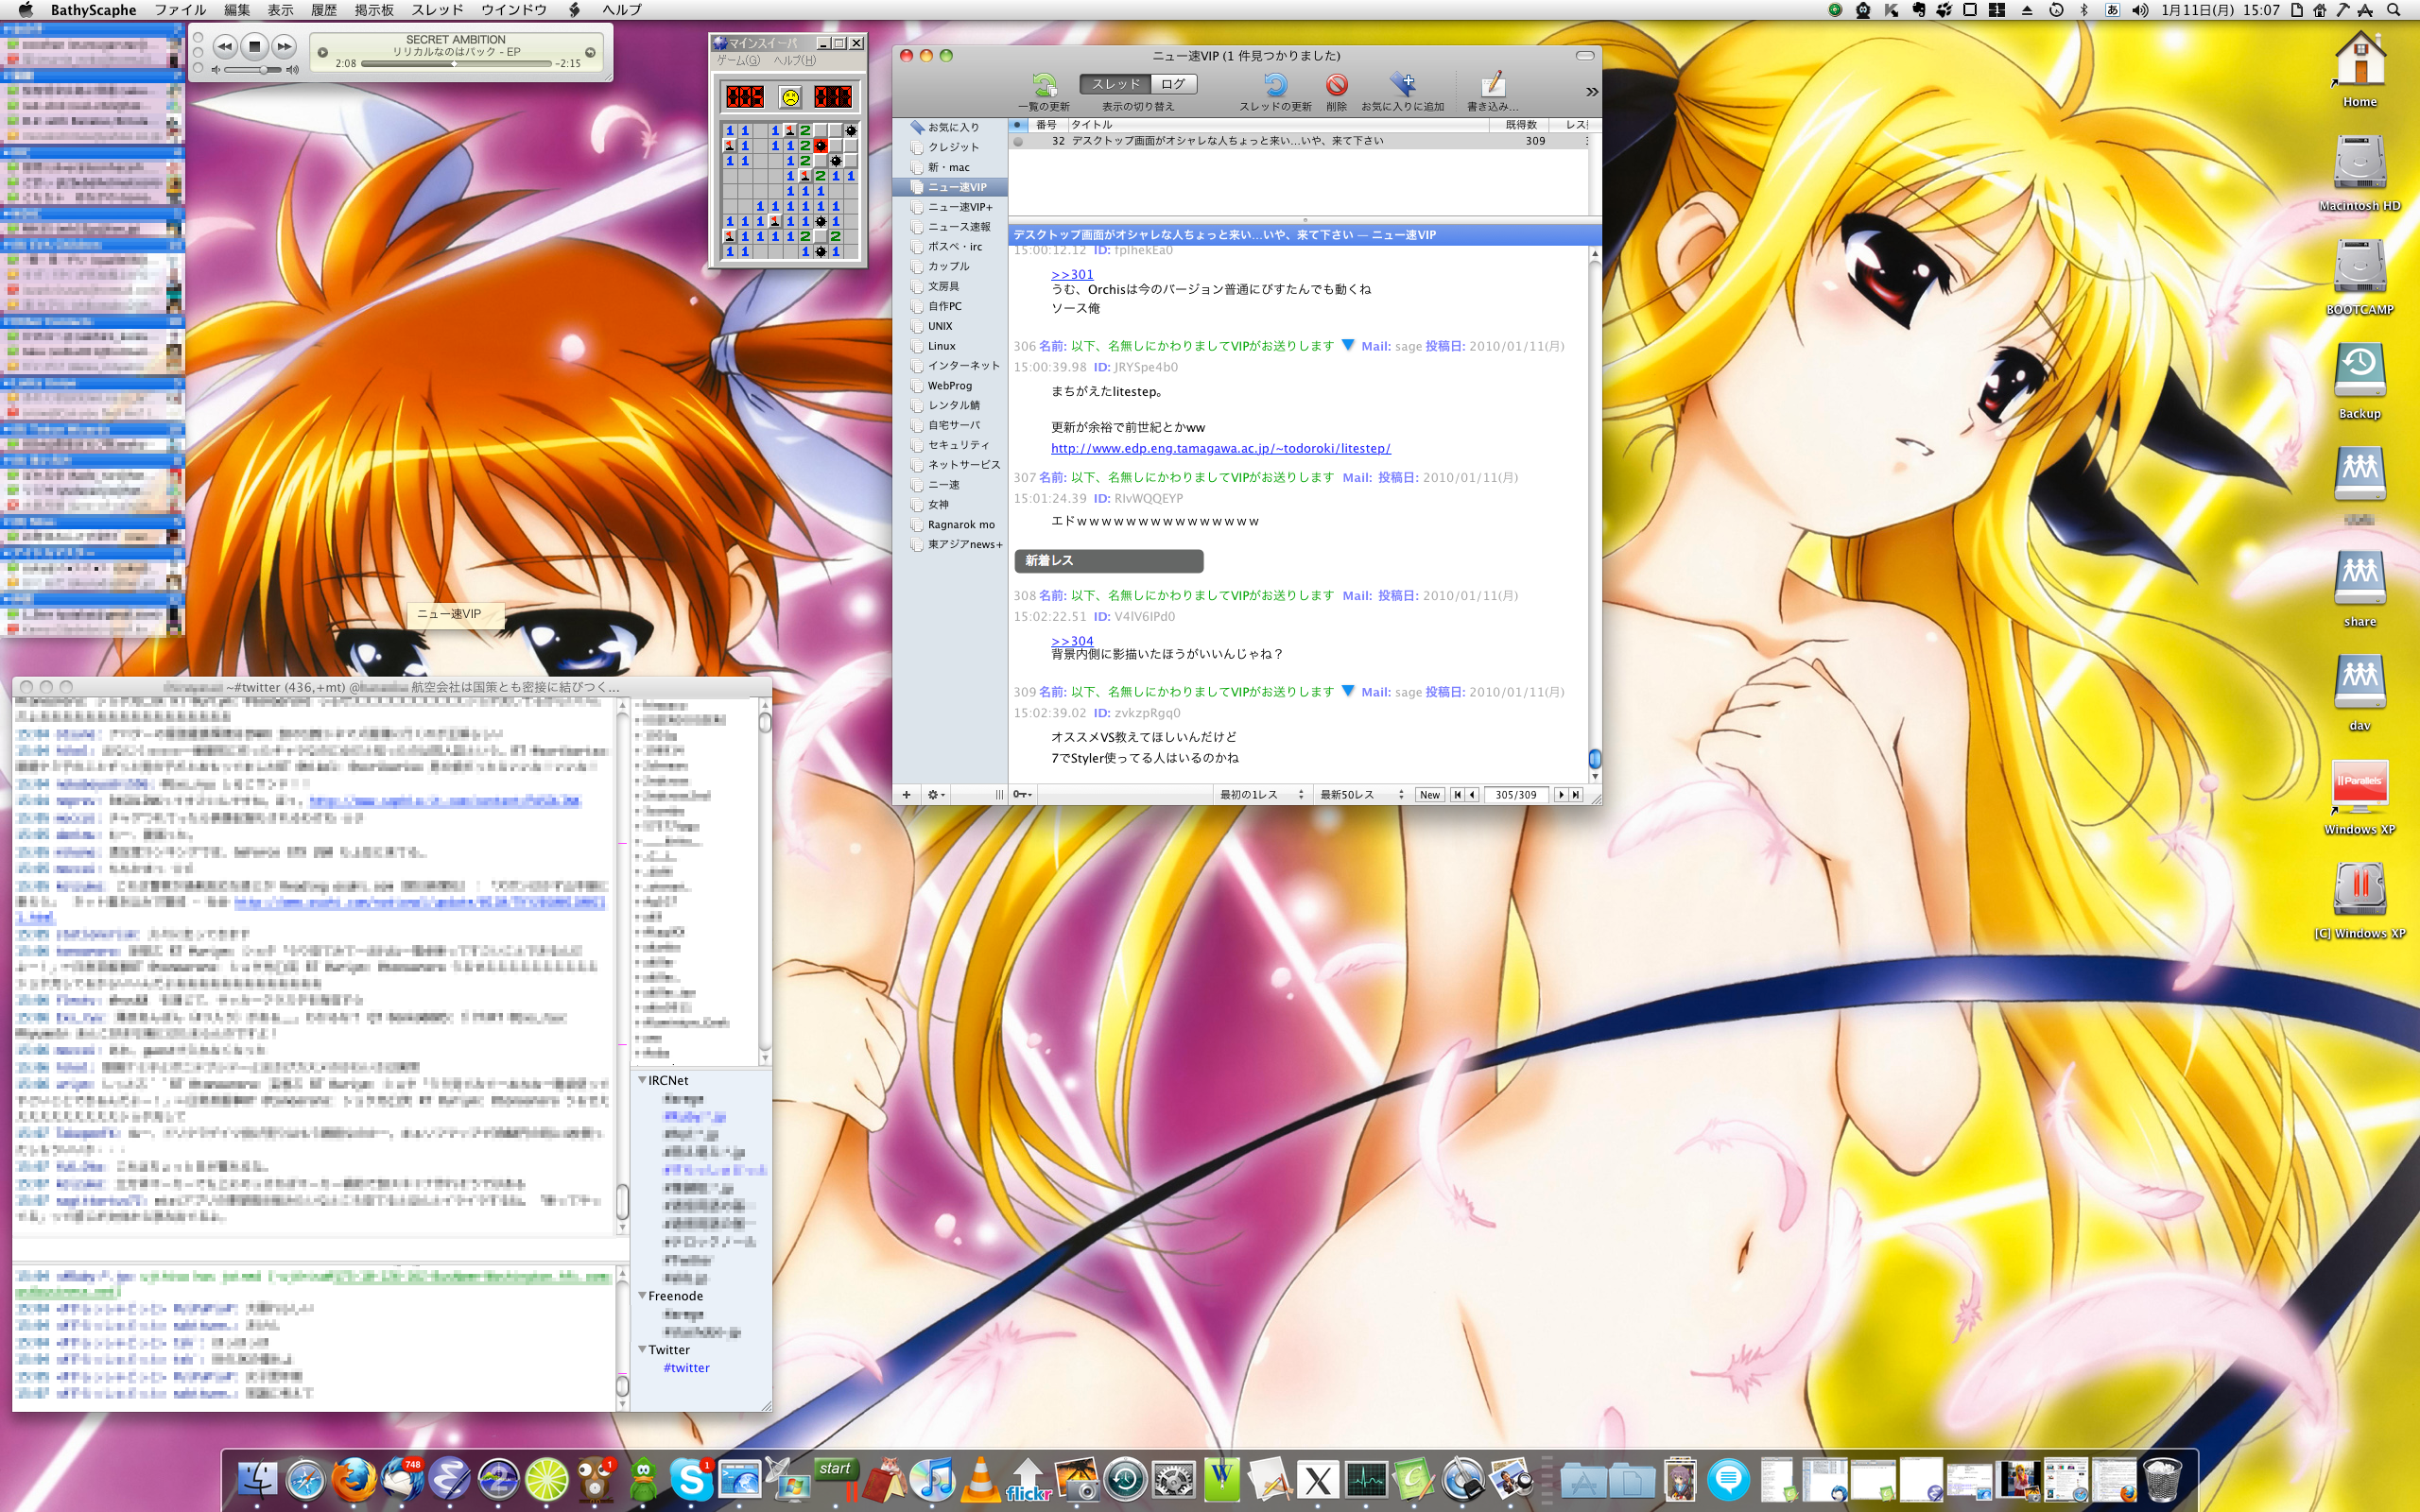Click the plus add-board button at sidebar bottom
Viewport: 2420px width, 1512px height.
pos(906,795)
